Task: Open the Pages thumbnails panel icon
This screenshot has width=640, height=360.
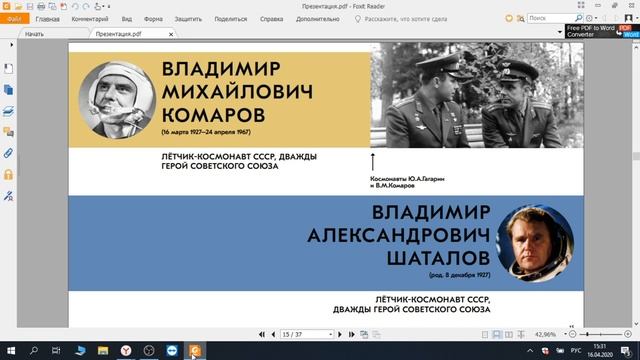Action: tap(8, 89)
